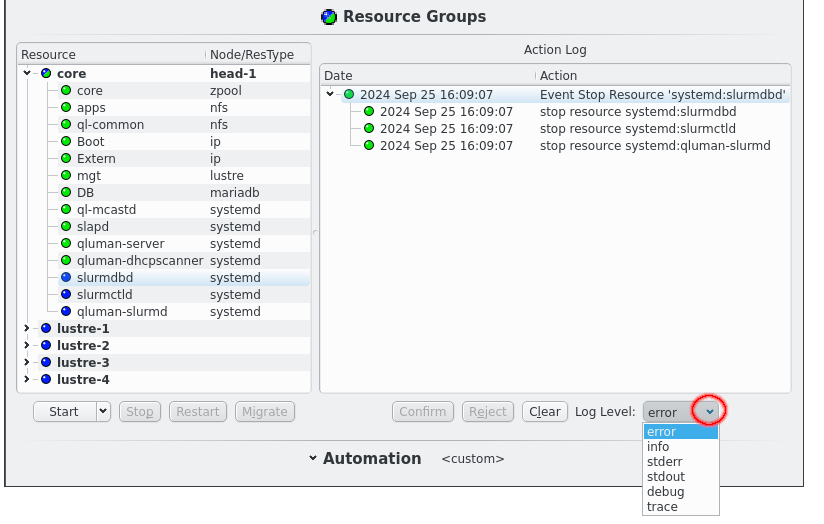Screen dimensions: 824x524
Task: Open the Log Level combo box
Action: (x=682, y=412)
